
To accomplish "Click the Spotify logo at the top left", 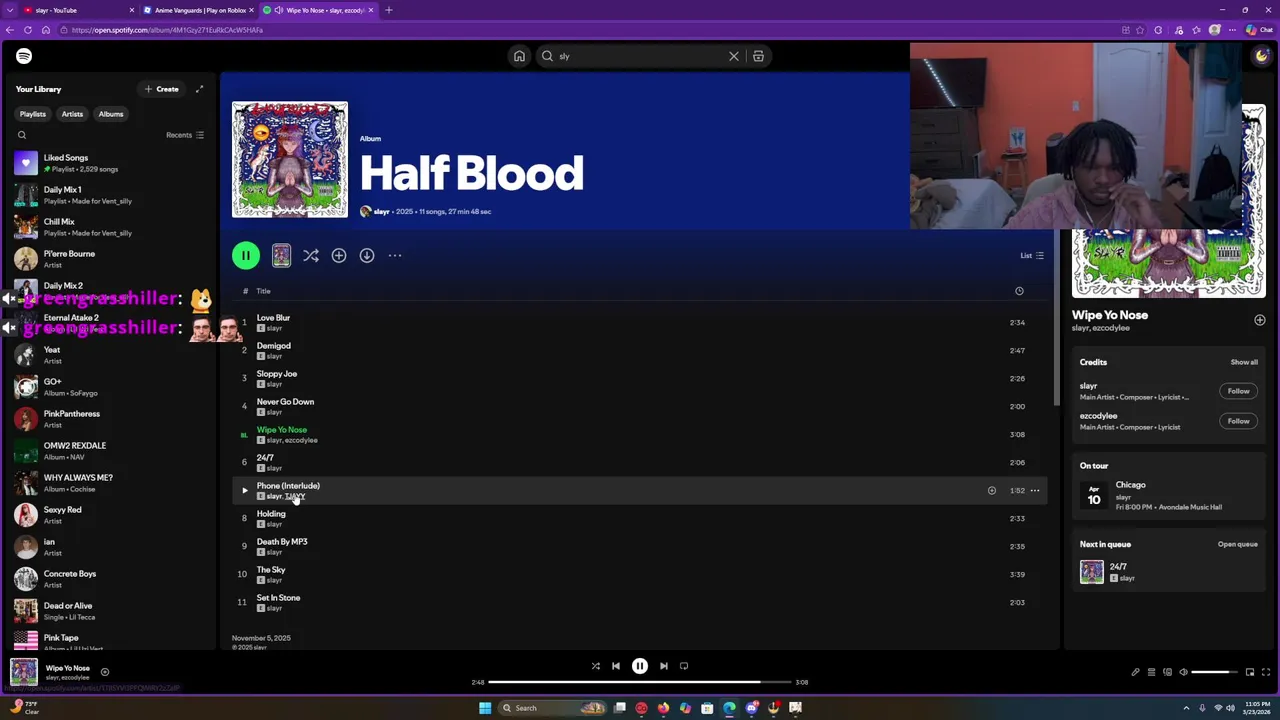I will 24,56.
